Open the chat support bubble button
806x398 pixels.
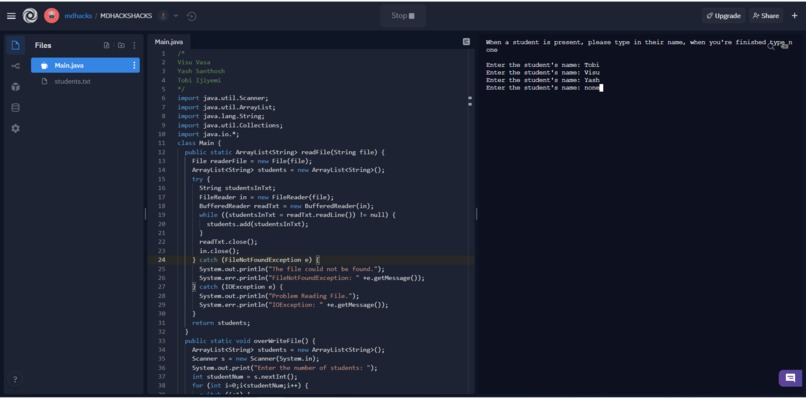(790, 378)
